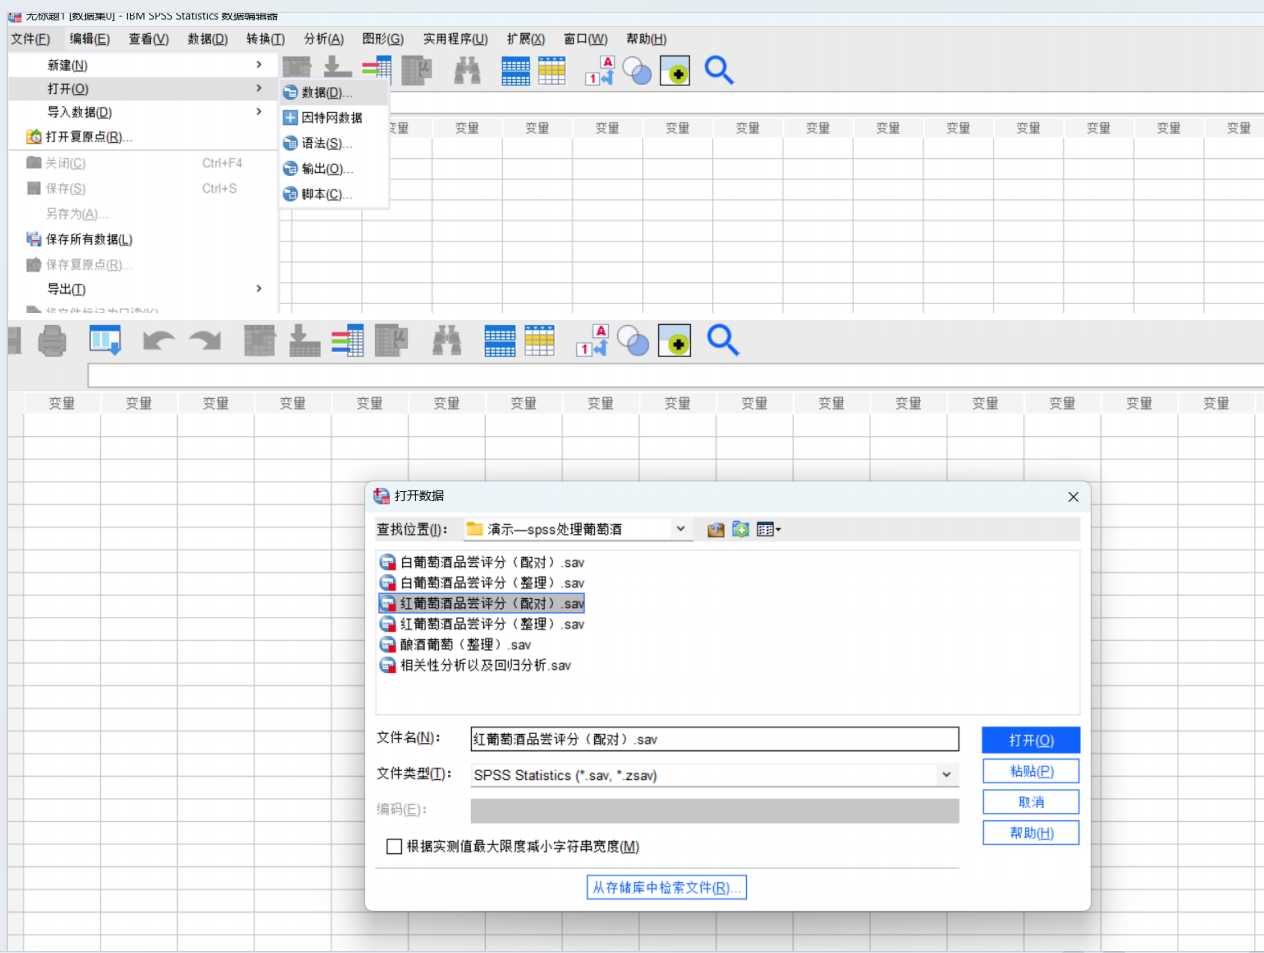Click the Value Labels A/1 icon in lower toolbar

[x=592, y=341]
